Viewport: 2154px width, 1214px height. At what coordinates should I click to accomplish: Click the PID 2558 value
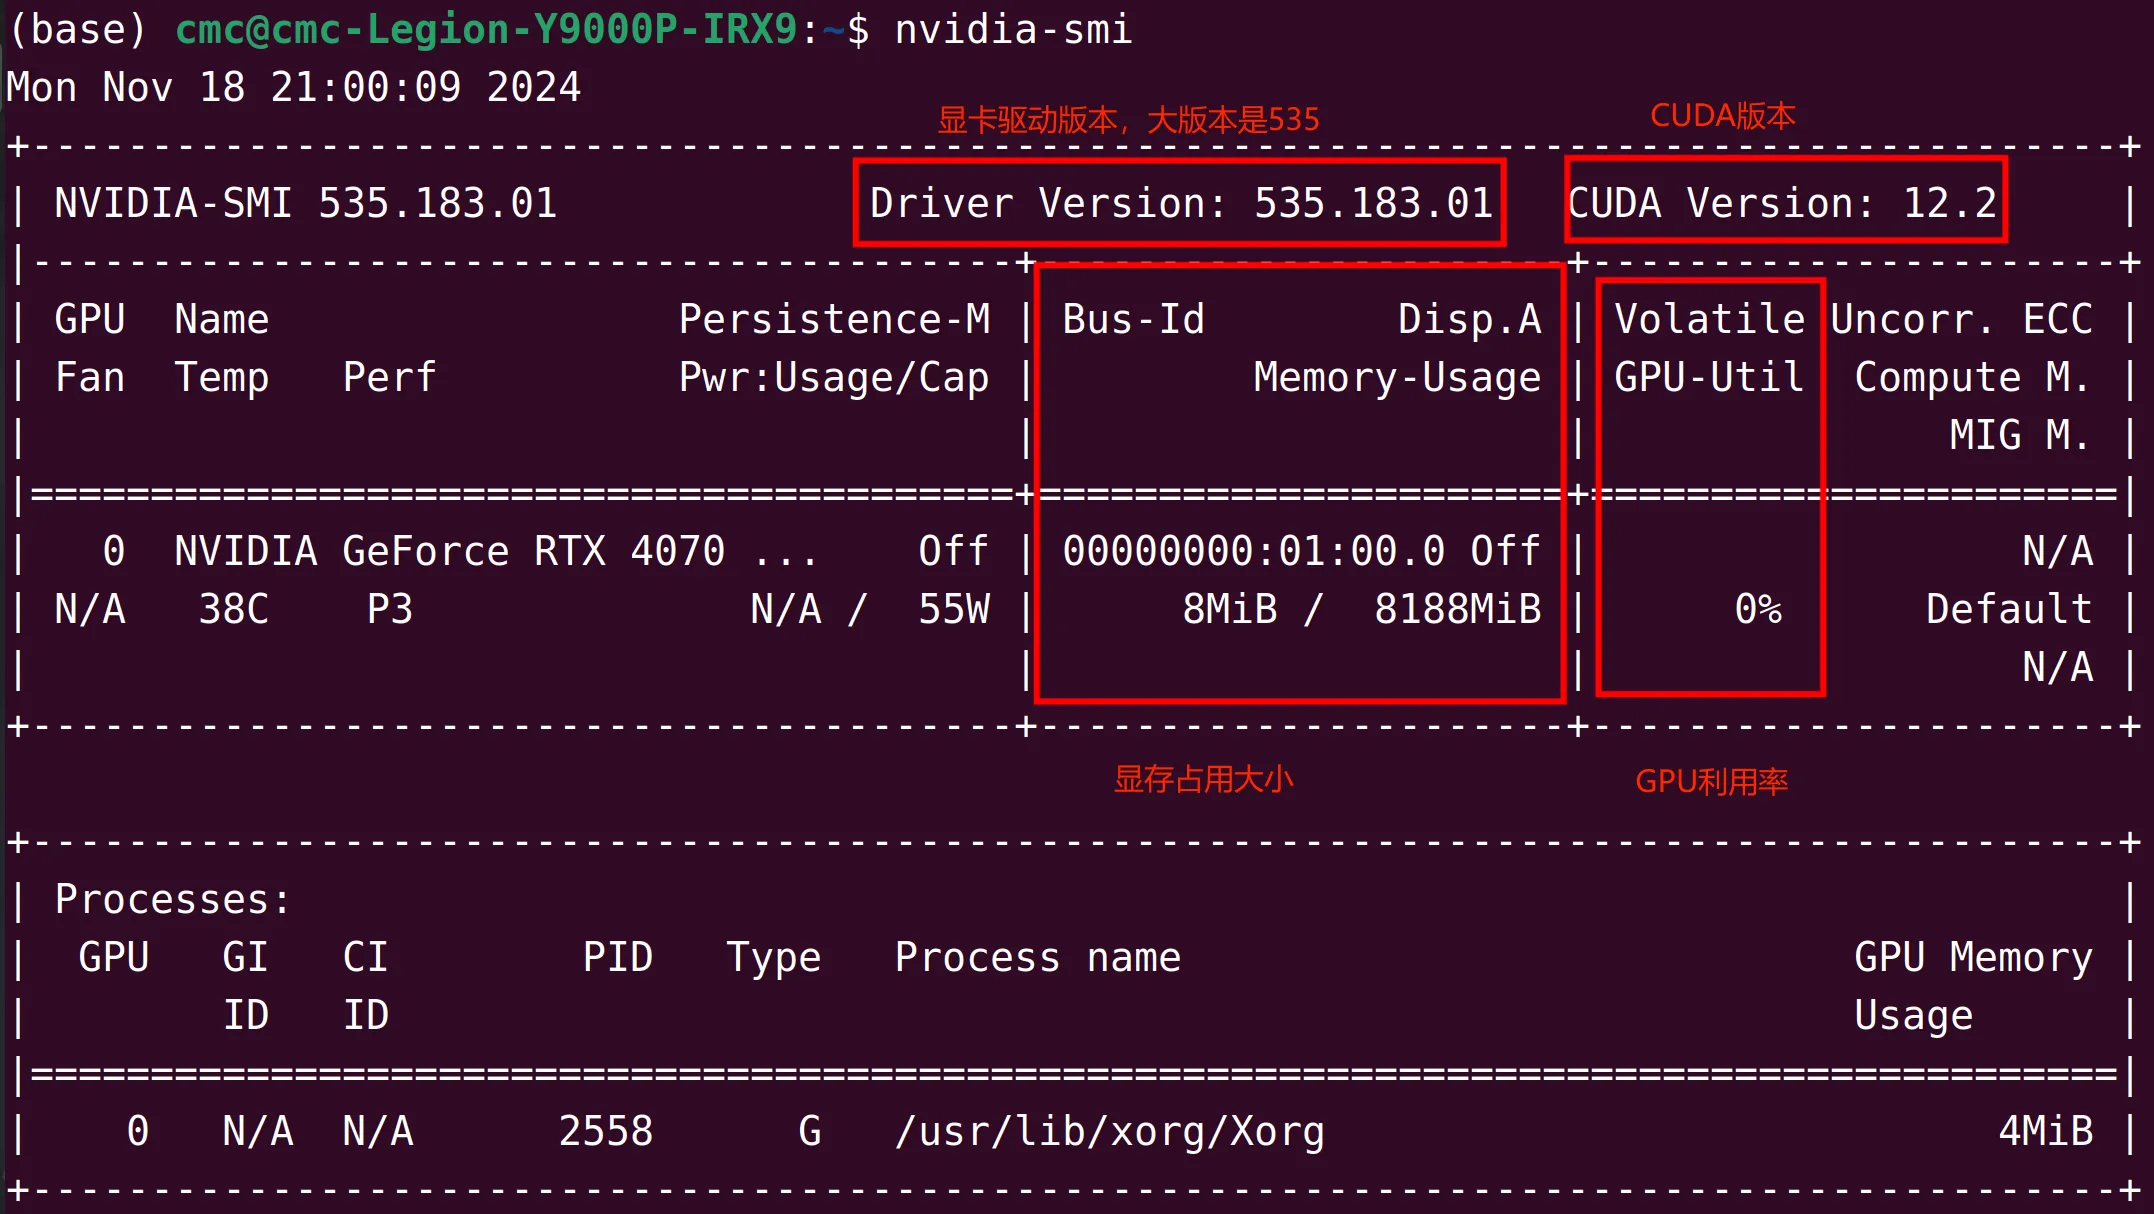(605, 1131)
